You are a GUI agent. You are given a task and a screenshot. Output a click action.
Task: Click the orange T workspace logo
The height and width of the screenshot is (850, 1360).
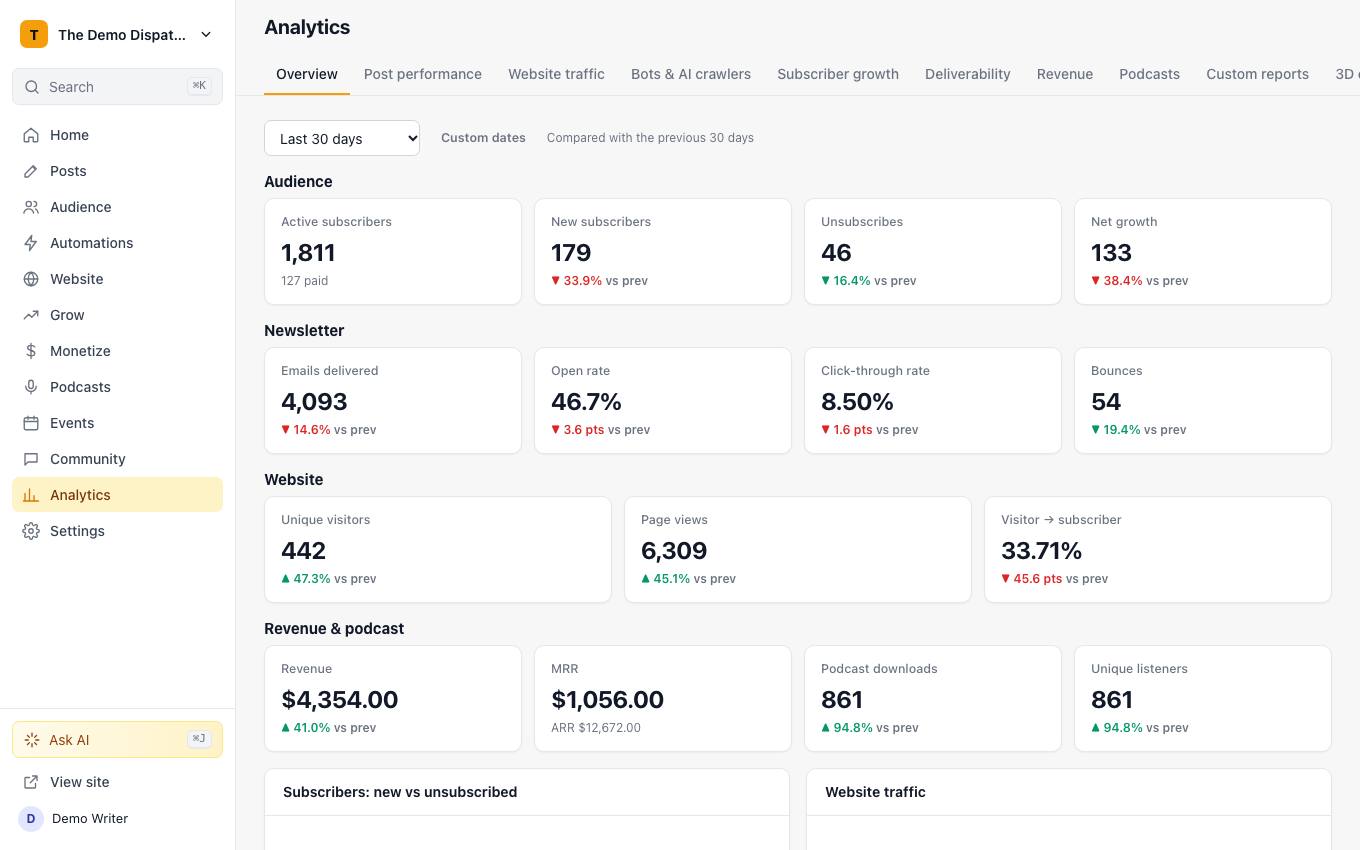34,34
